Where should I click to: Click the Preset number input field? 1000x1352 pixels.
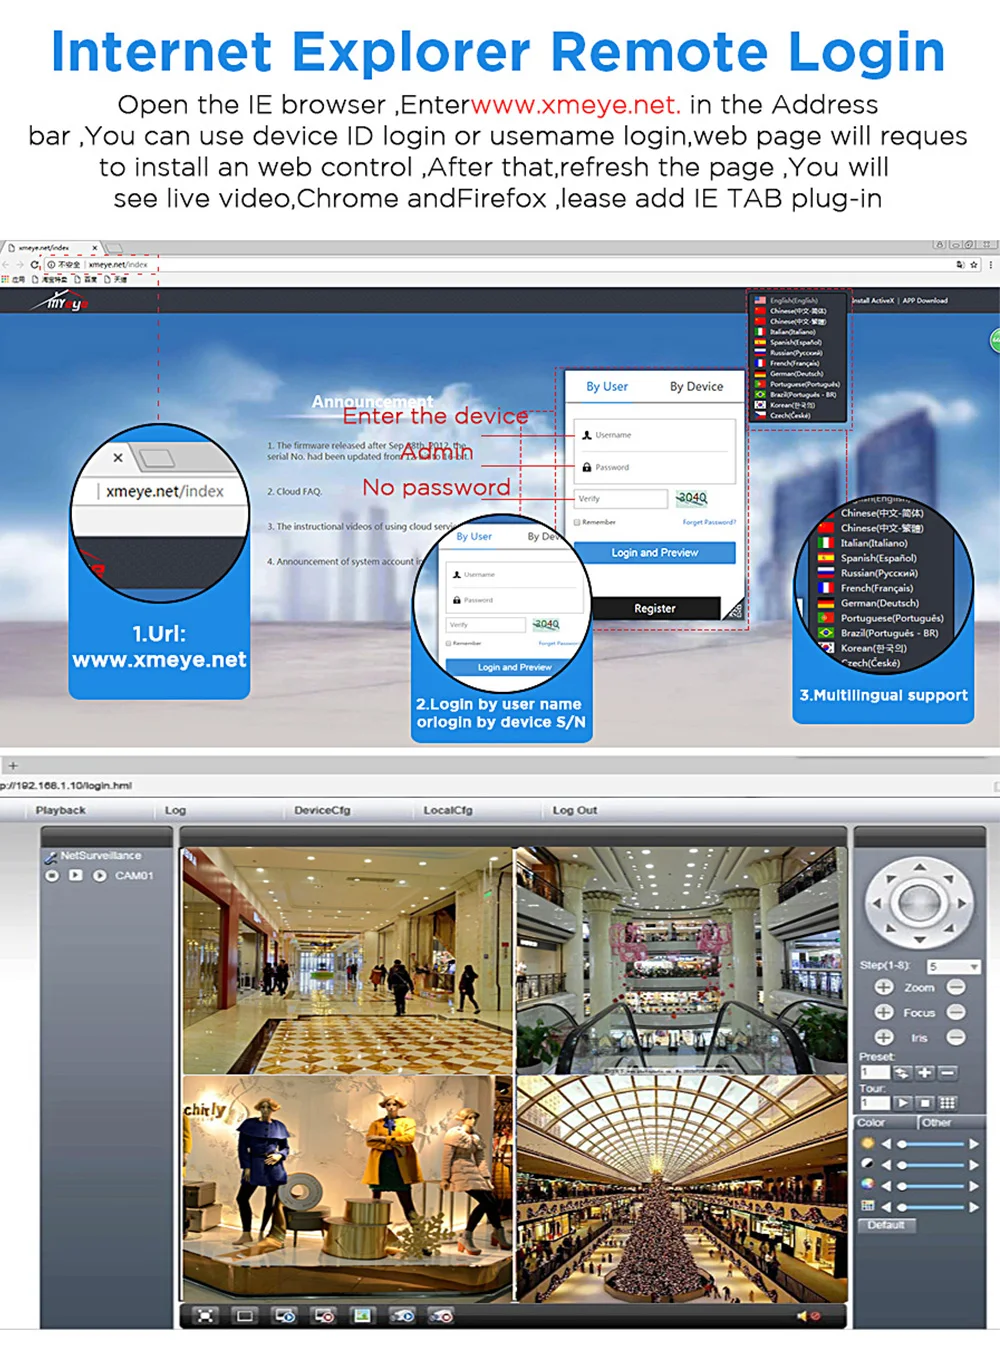click(x=874, y=1072)
